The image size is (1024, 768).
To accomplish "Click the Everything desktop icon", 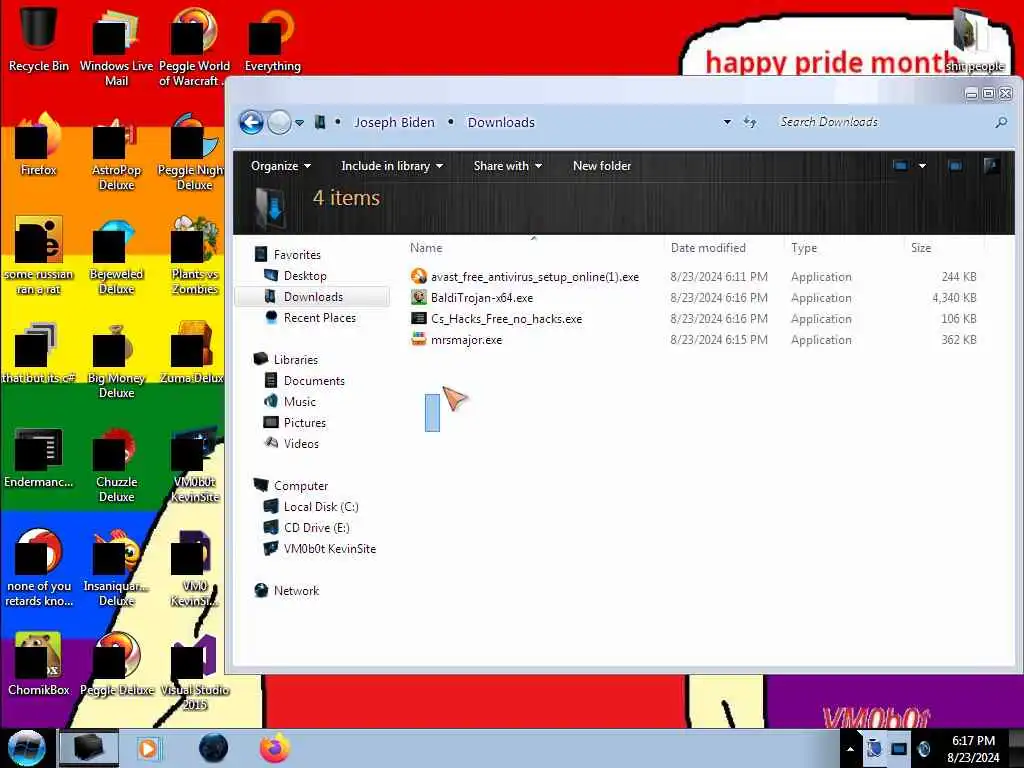I will point(272,39).
